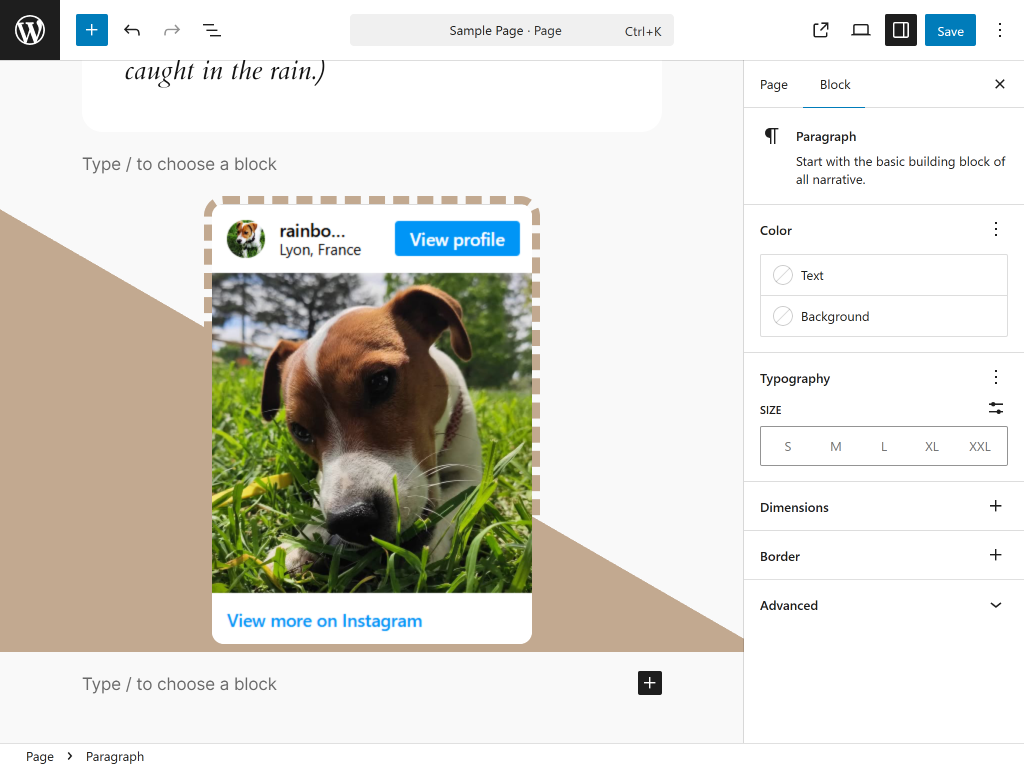Click the View Page external link icon
This screenshot has height=768, width=1024.
point(821,30)
